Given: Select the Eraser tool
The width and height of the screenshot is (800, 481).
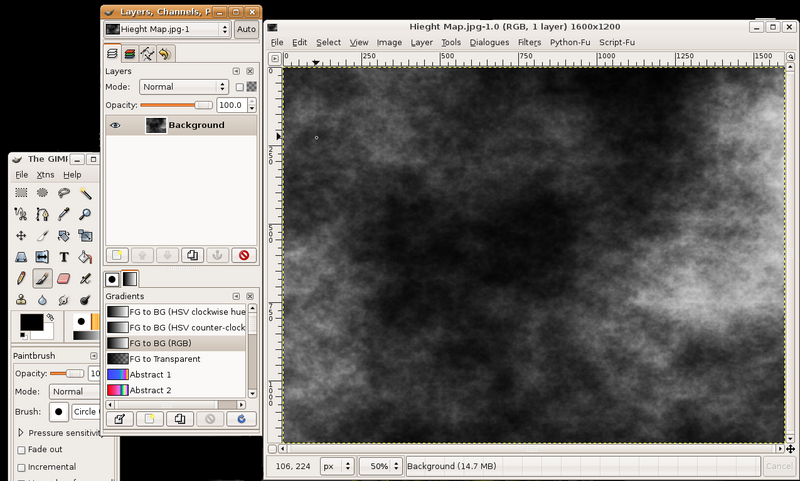Looking at the screenshot, I should (x=64, y=279).
